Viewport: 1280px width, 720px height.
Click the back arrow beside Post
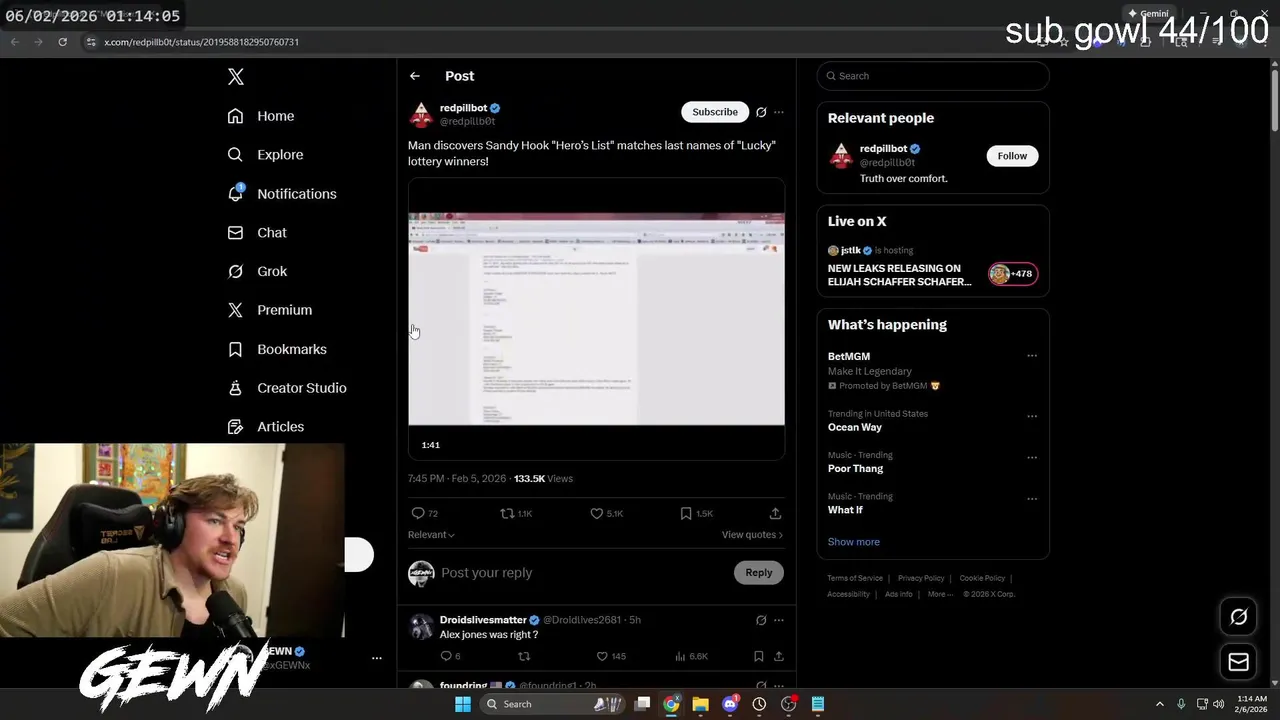point(415,76)
